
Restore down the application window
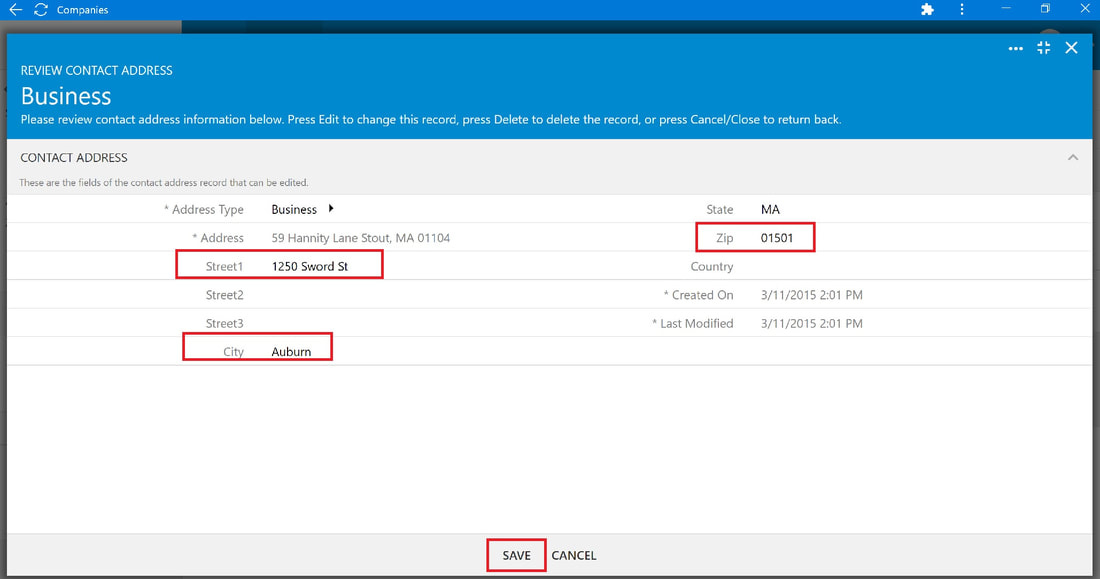[1045, 9]
